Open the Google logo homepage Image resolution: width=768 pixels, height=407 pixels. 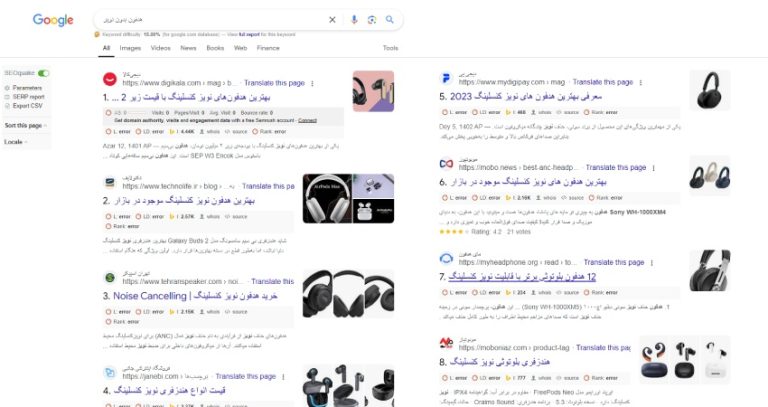pyautogui.click(x=53, y=20)
